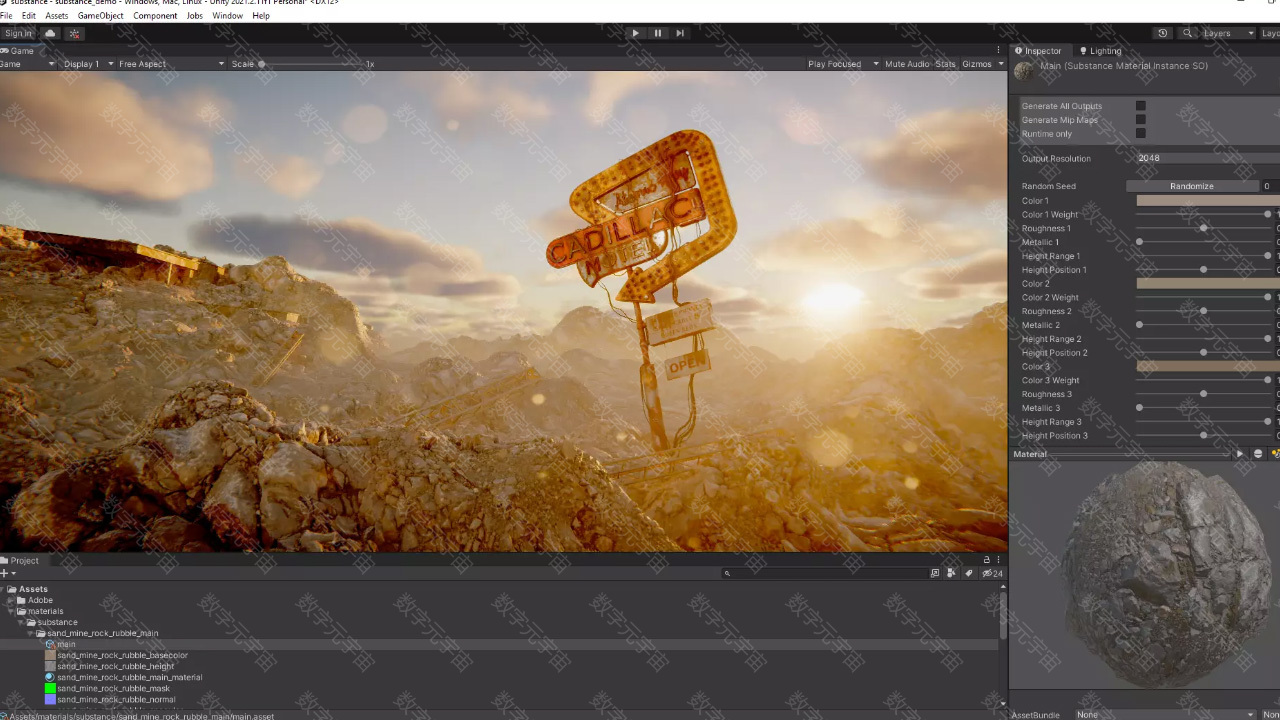The image size is (1280, 720).
Task: Open version control collab icon next to cloud
Action: [x=74, y=33]
